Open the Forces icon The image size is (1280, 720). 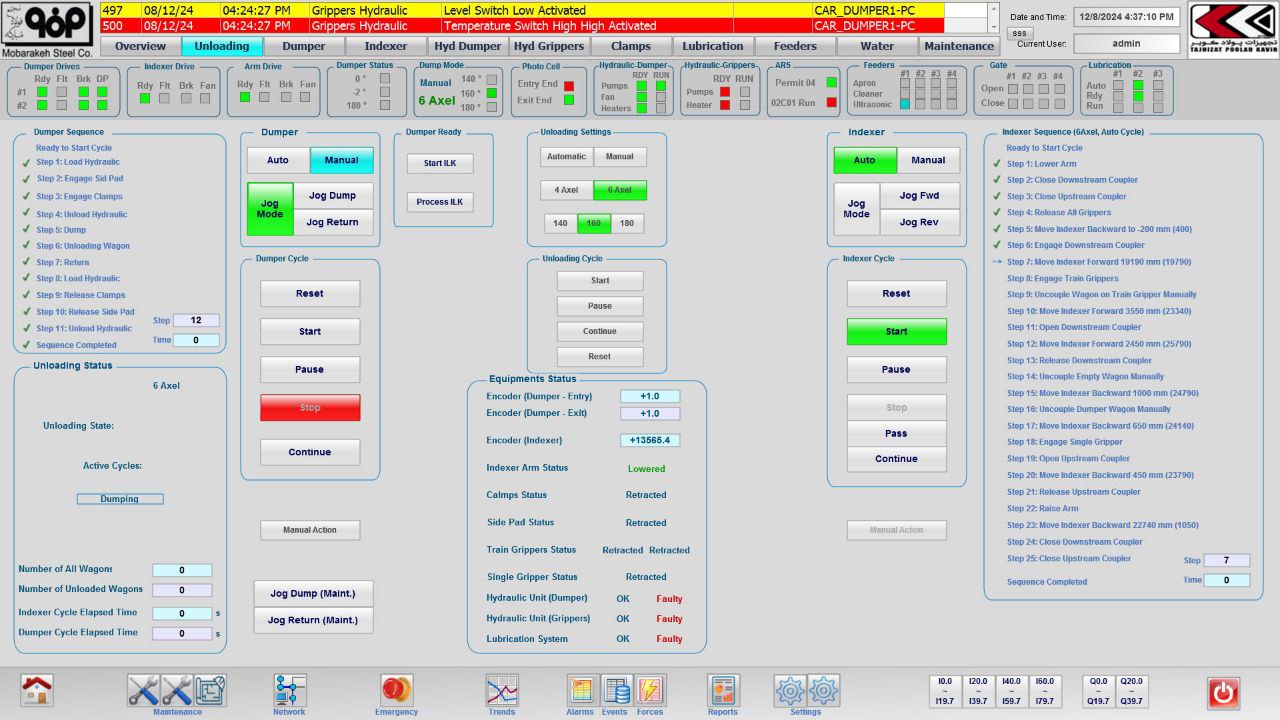tap(650, 690)
